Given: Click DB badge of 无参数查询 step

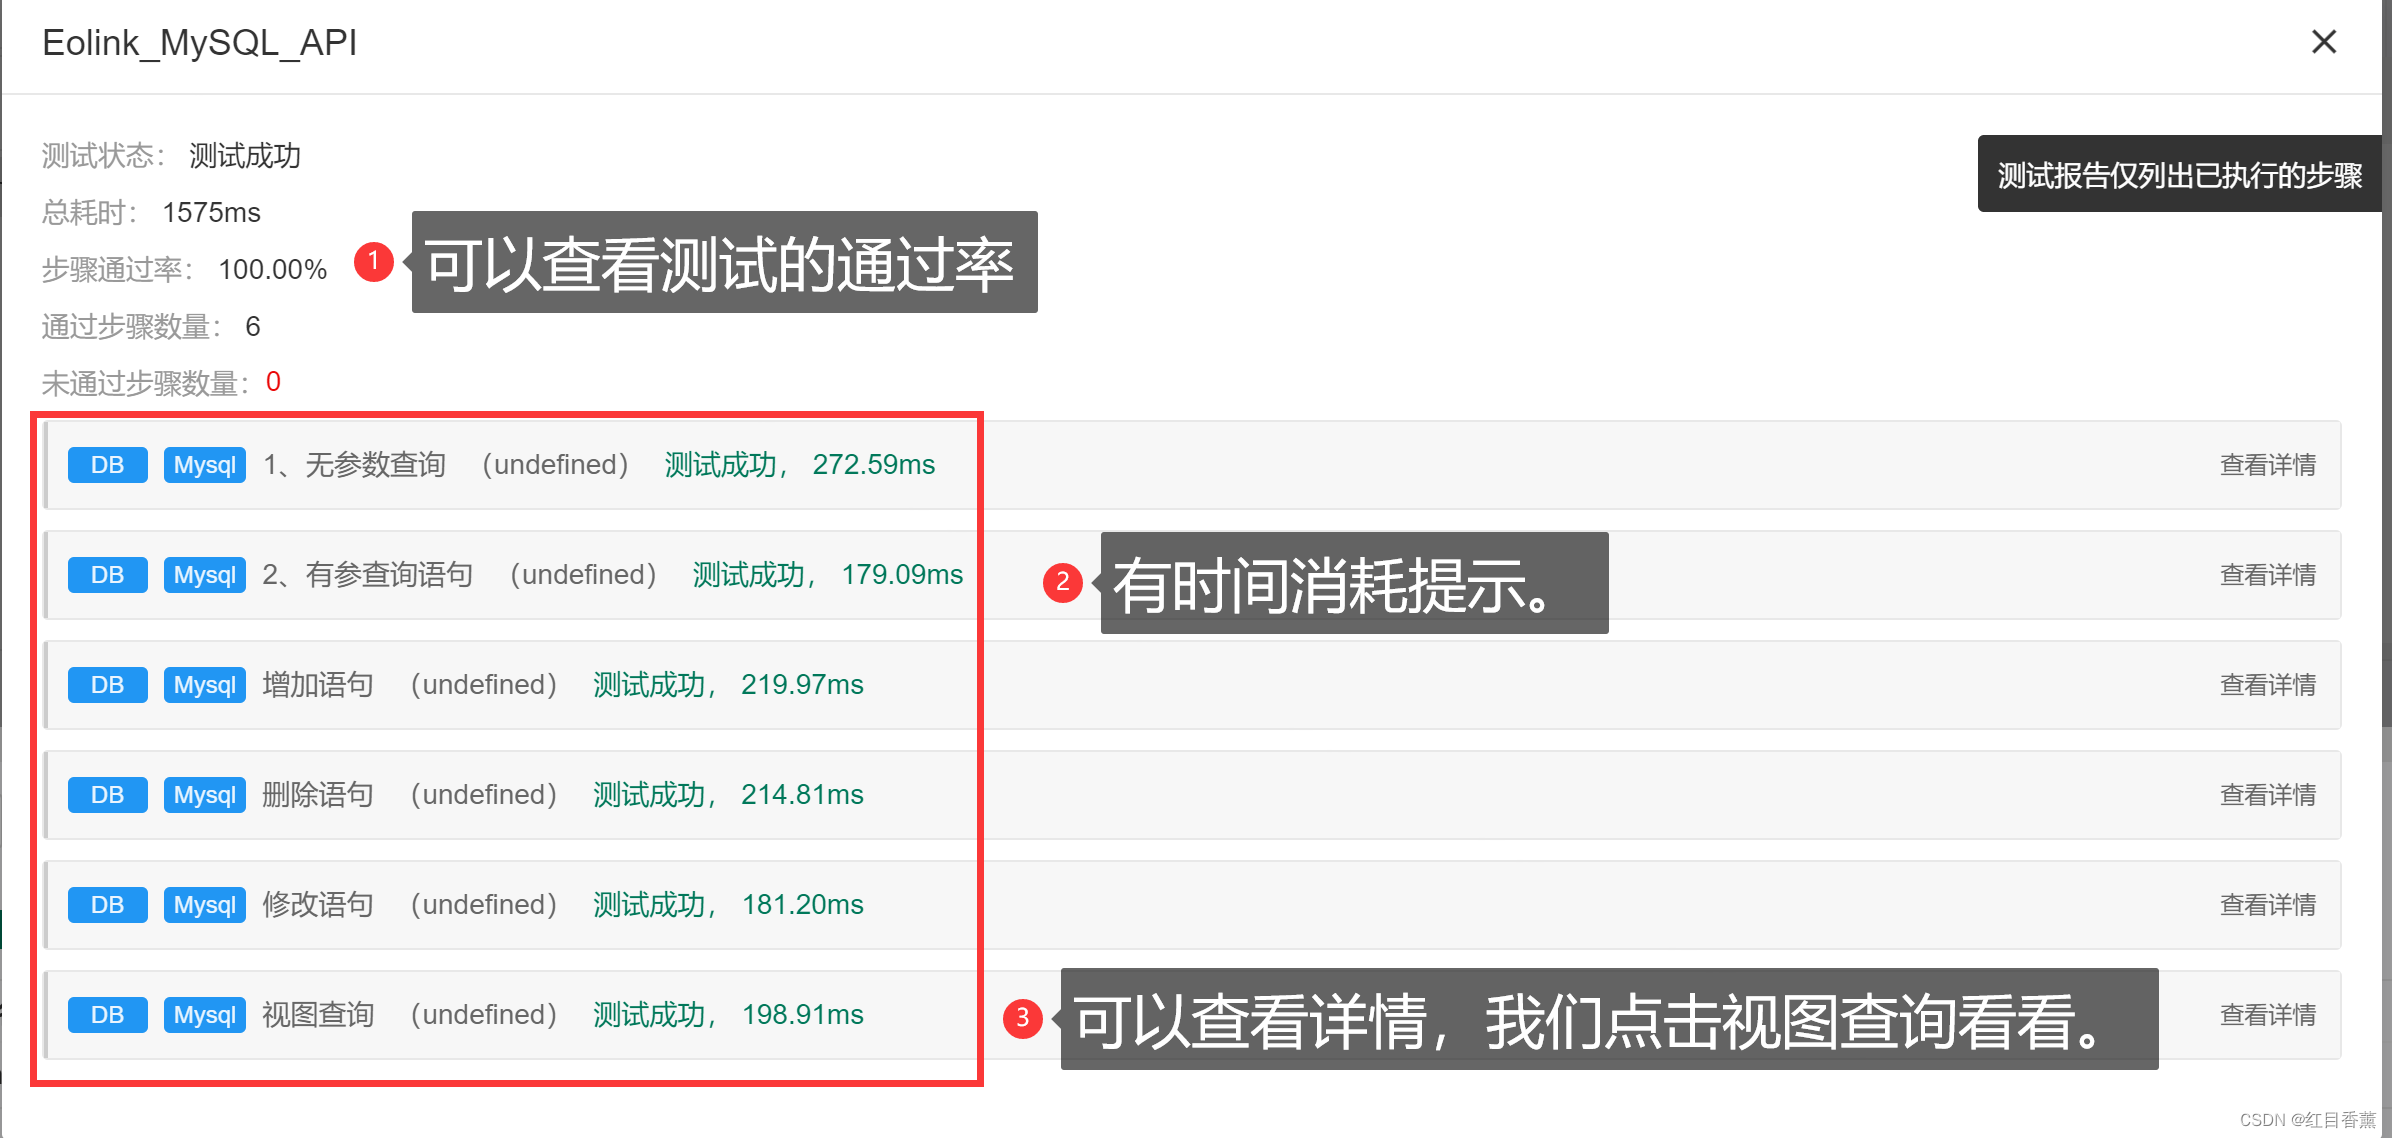Looking at the screenshot, I should click(x=107, y=465).
